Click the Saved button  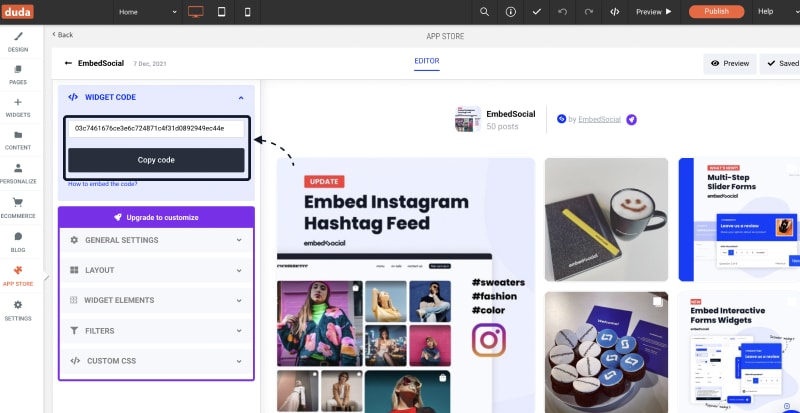(x=781, y=64)
